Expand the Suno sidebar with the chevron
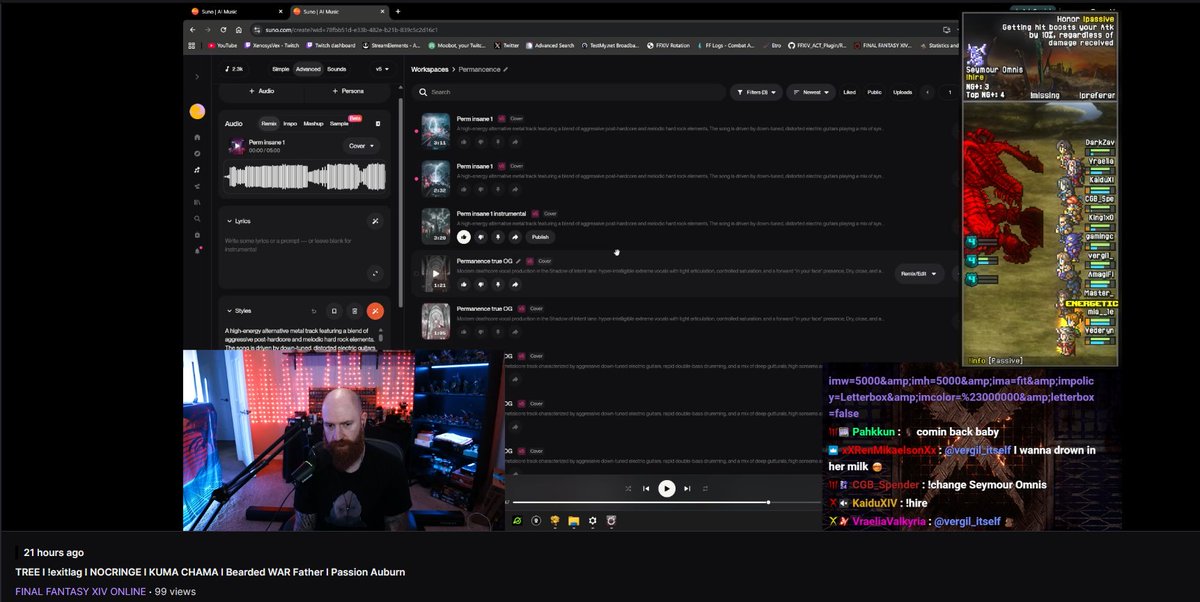 click(197, 77)
